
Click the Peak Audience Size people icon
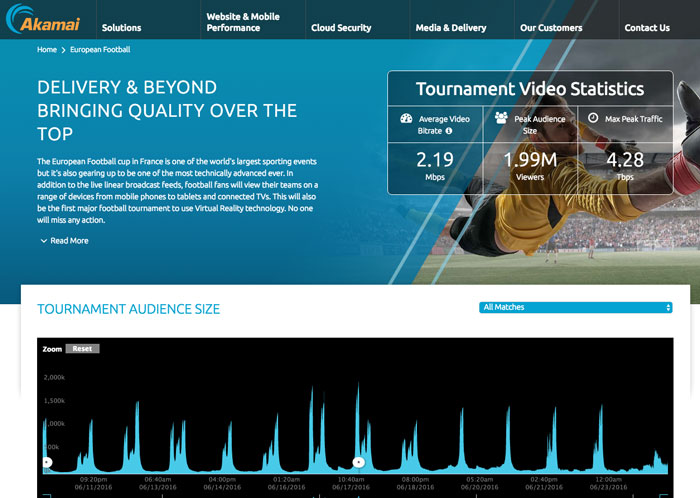[x=501, y=118]
